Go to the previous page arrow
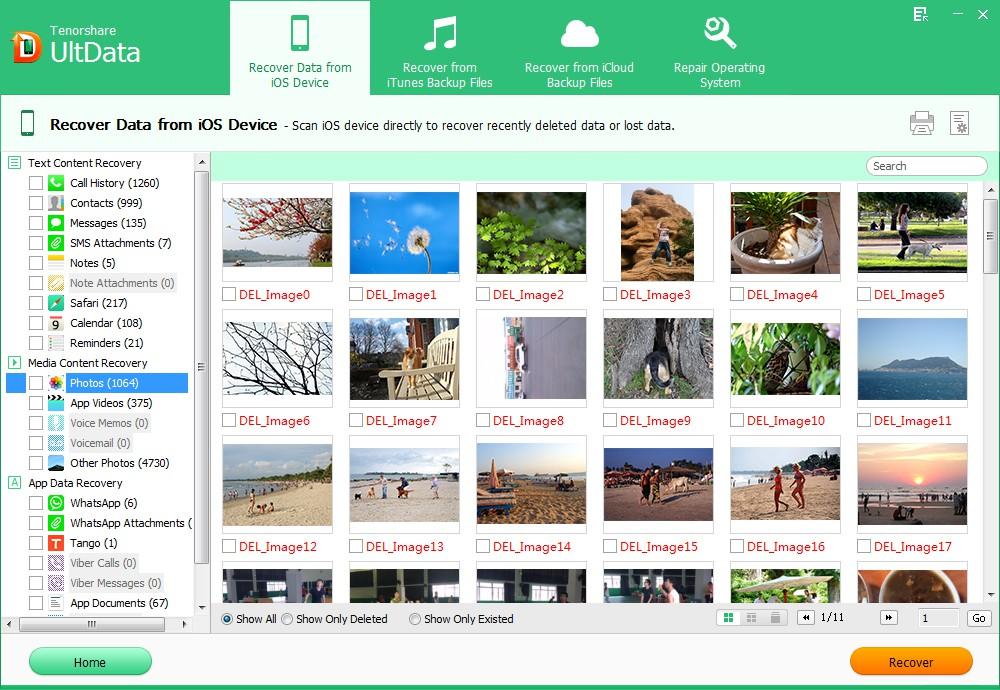 [x=806, y=618]
